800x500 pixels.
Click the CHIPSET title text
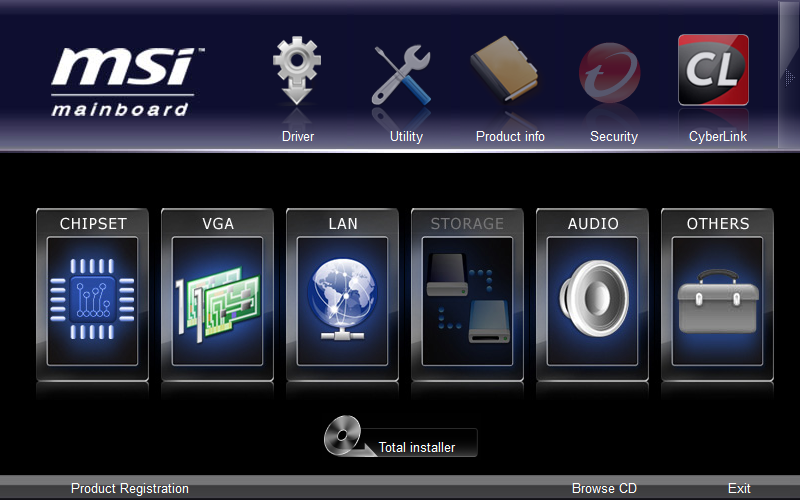coord(93,223)
